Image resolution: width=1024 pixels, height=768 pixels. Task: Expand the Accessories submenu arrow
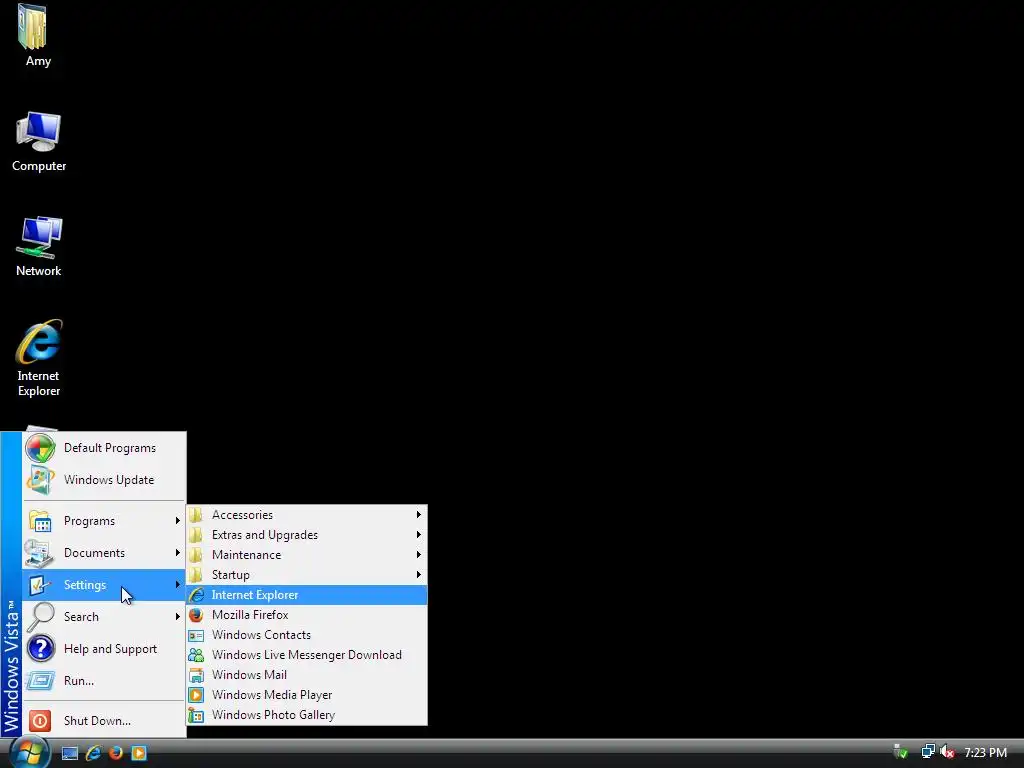coord(419,515)
